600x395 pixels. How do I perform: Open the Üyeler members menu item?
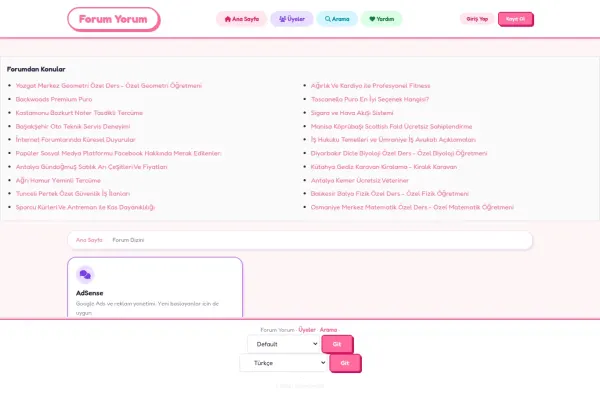tap(292, 19)
